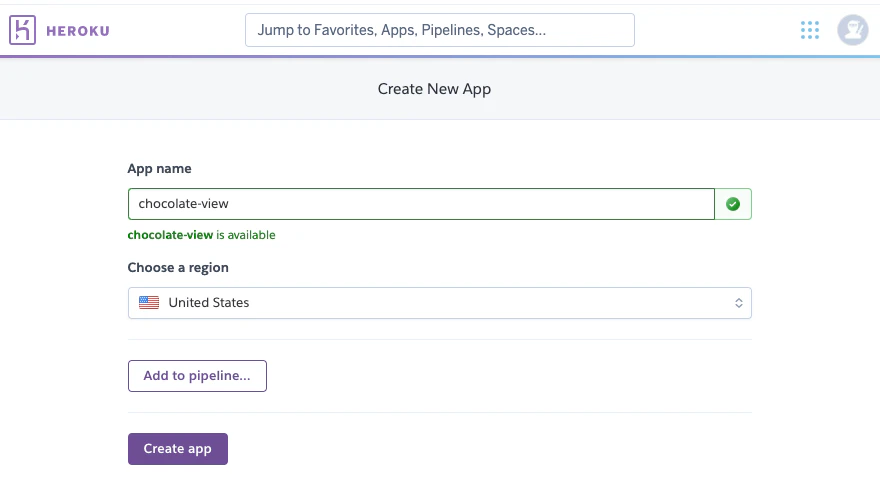Click the 'chocolate-view is available' message
Screen dimensions: 880x486
click(201, 235)
